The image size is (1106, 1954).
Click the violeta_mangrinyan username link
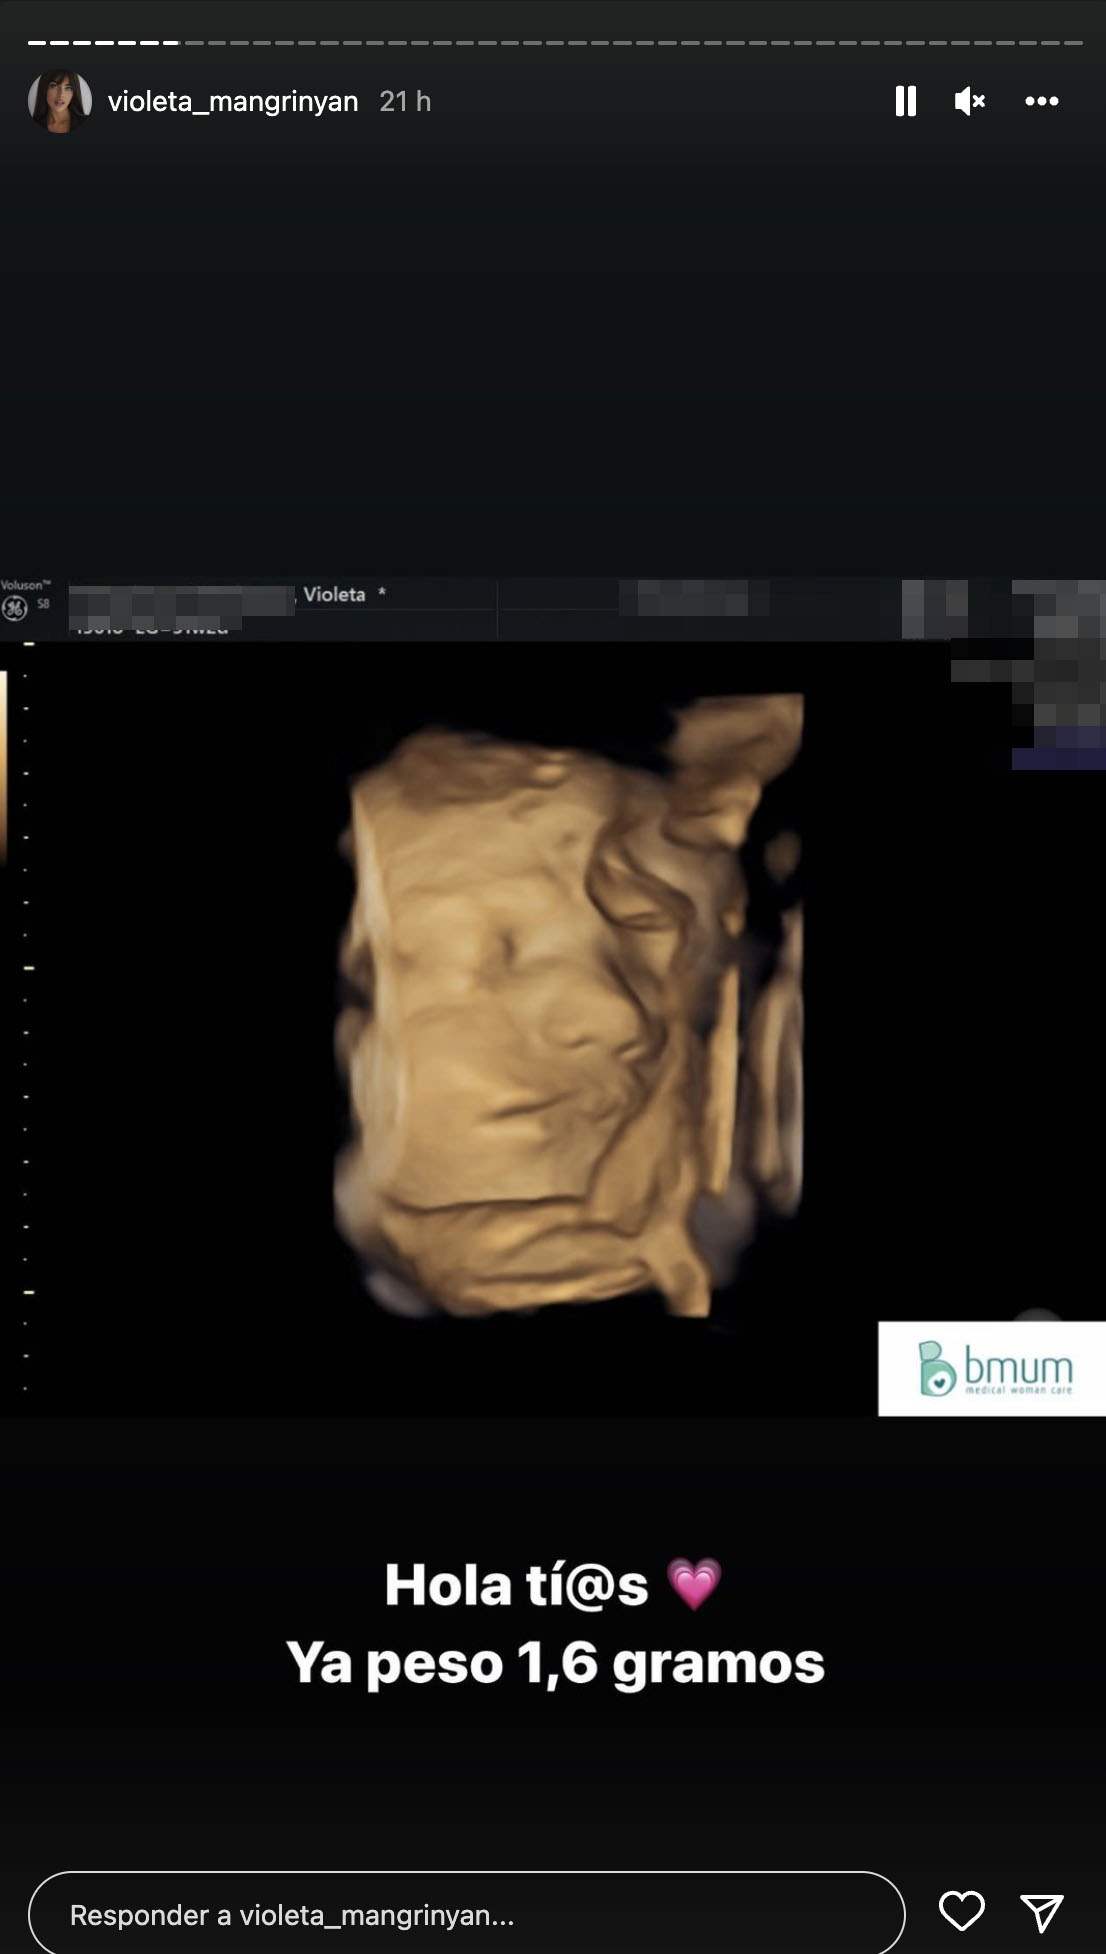(232, 102)
